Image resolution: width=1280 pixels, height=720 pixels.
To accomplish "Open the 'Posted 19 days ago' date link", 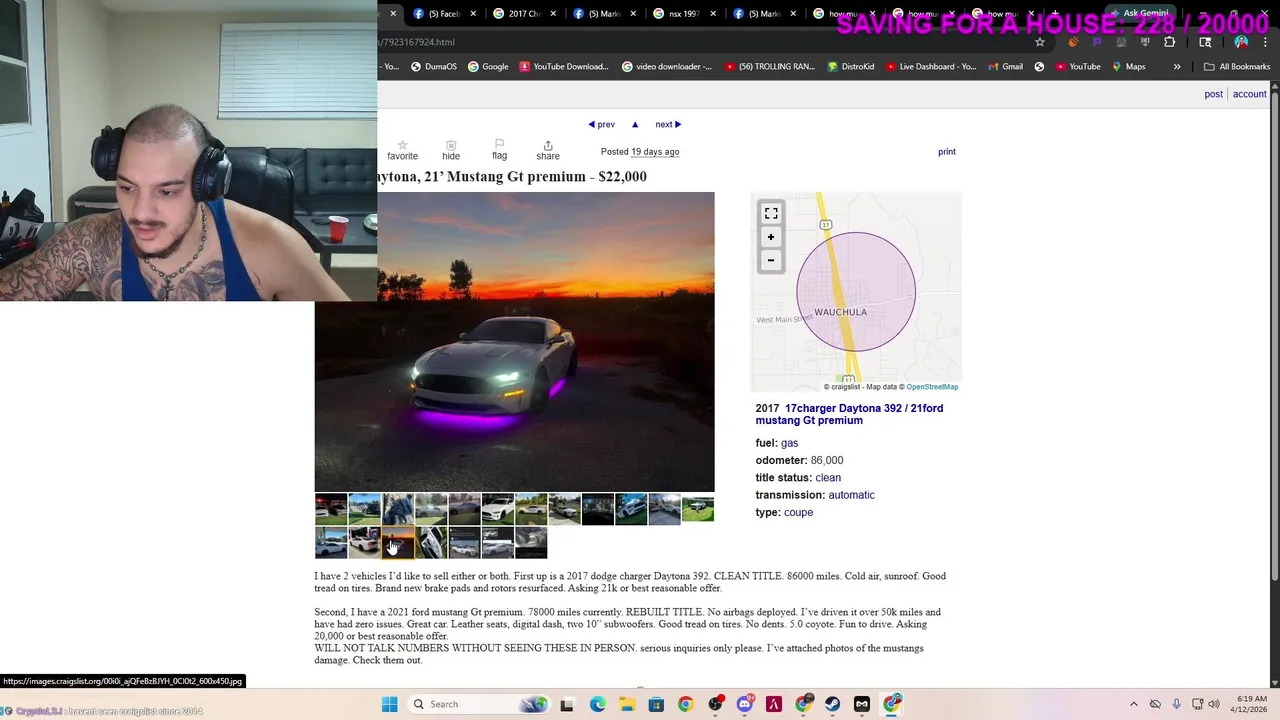I will 655,152.
